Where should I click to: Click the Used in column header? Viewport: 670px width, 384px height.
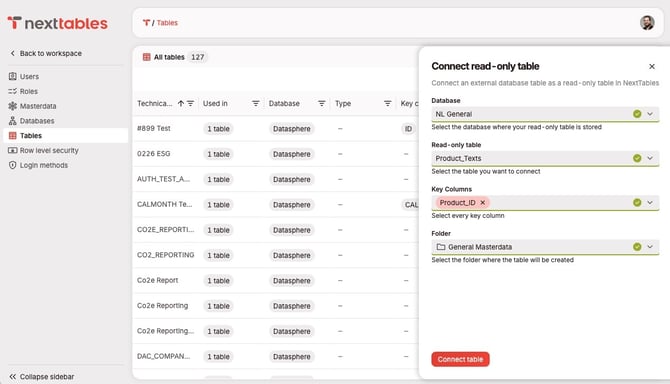pyautogui.click(x=215, y=103)
